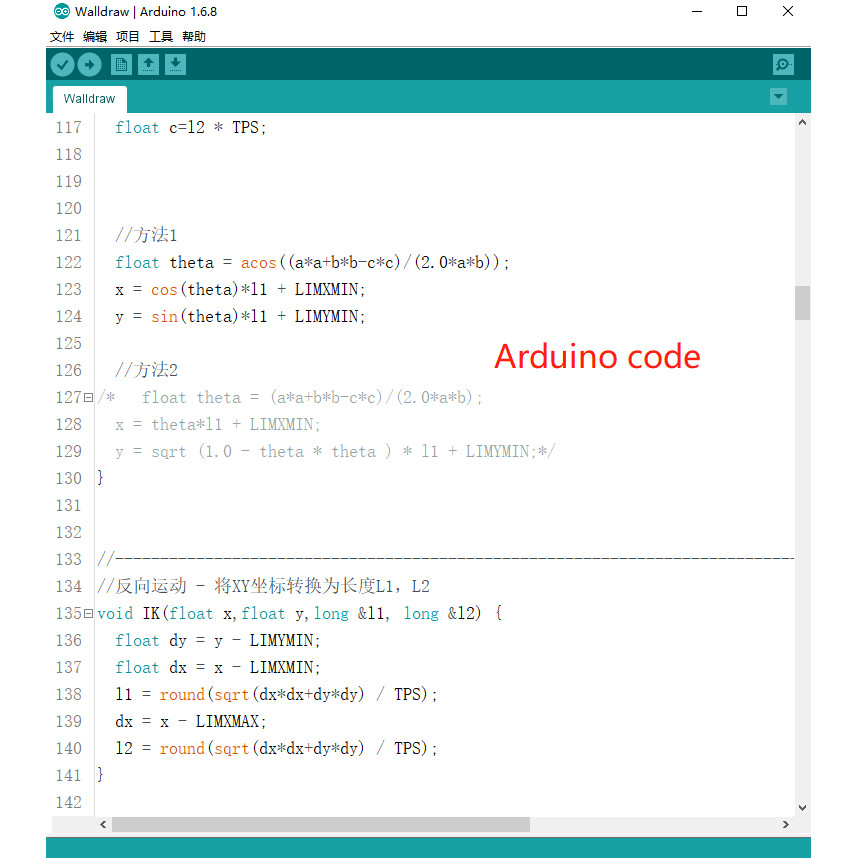Open the 帮助 menu

194,37
